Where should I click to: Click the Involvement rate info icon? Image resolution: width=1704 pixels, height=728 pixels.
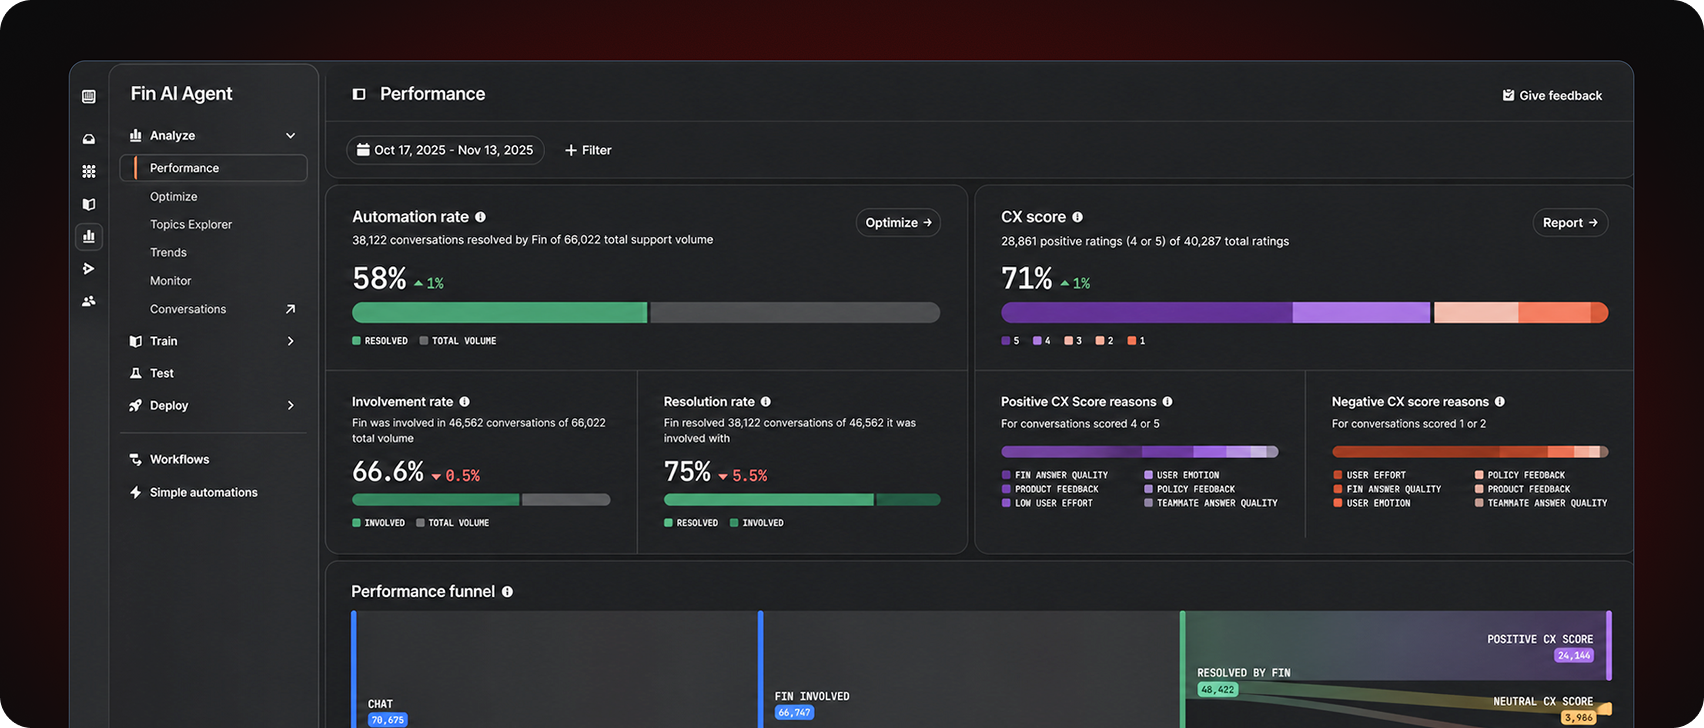coord(465,402)
